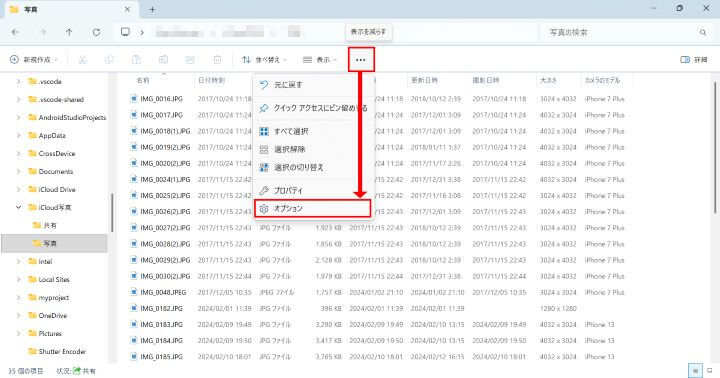This screenshot has width=720, height=378.
Task: Sort by the 更新日時 column header
Action: 424,80
